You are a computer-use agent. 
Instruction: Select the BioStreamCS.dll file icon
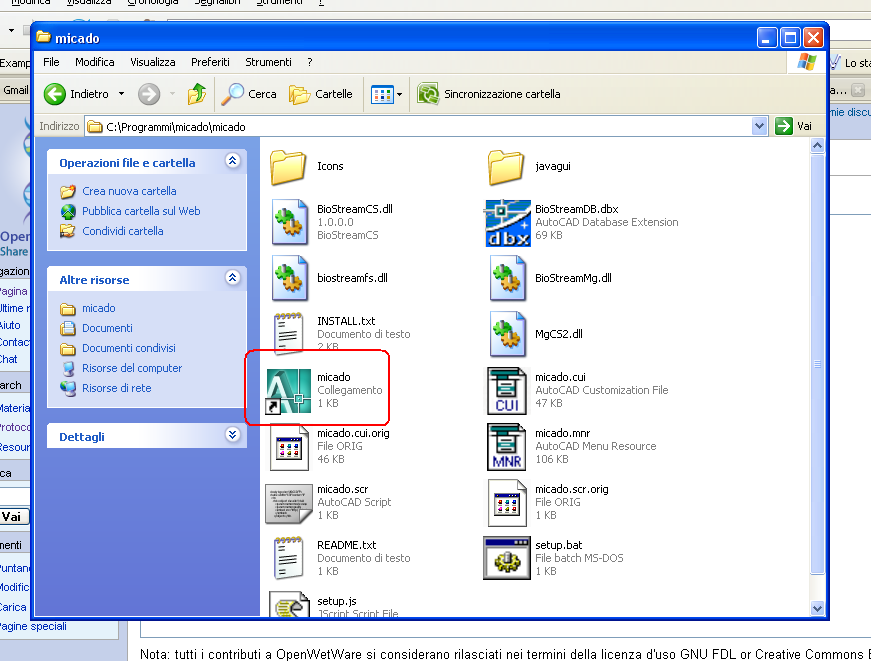[x=288, y=222]
